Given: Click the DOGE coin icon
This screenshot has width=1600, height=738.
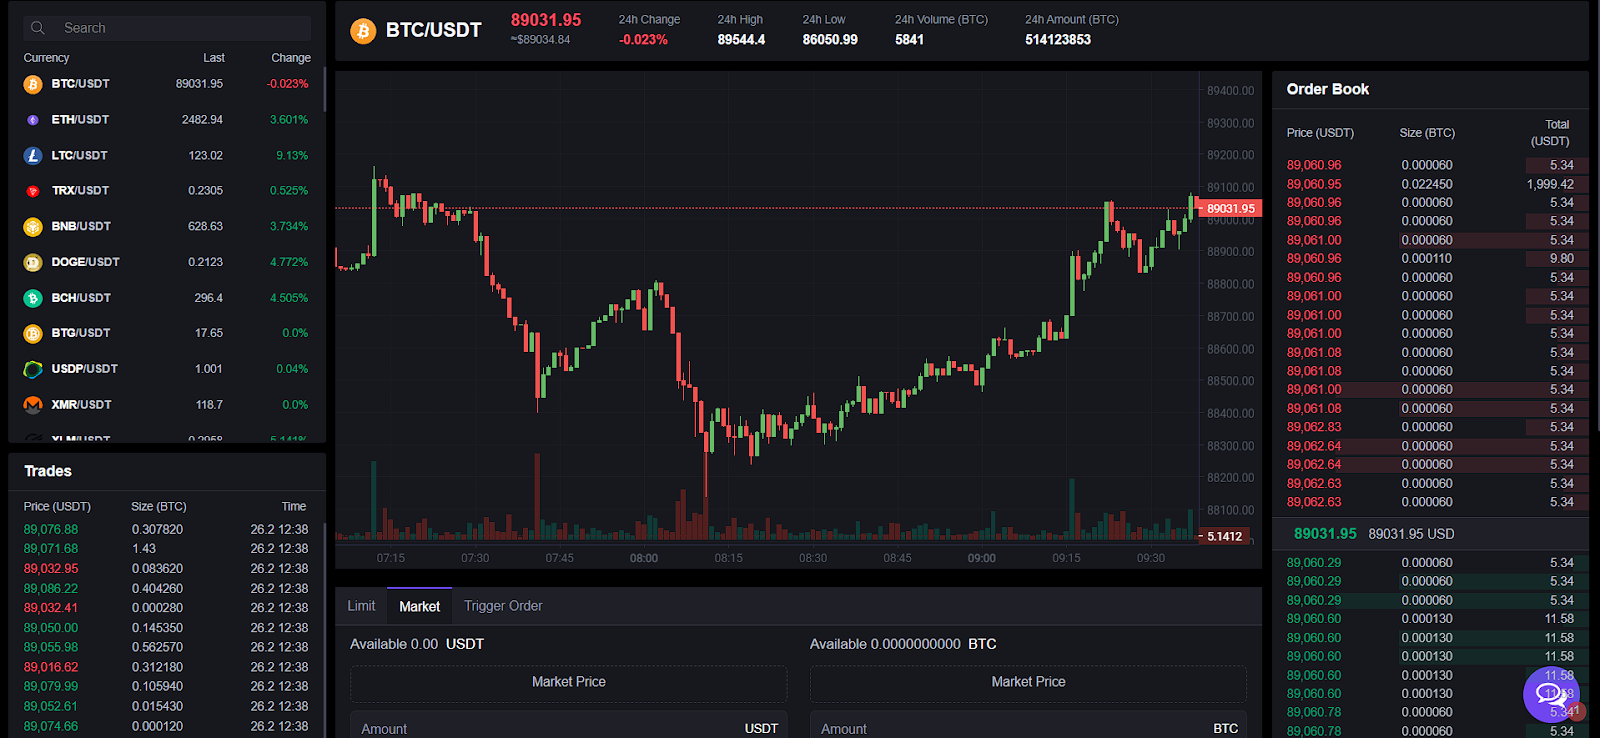Looking at the screenshot, I should [x=33, y=263].
